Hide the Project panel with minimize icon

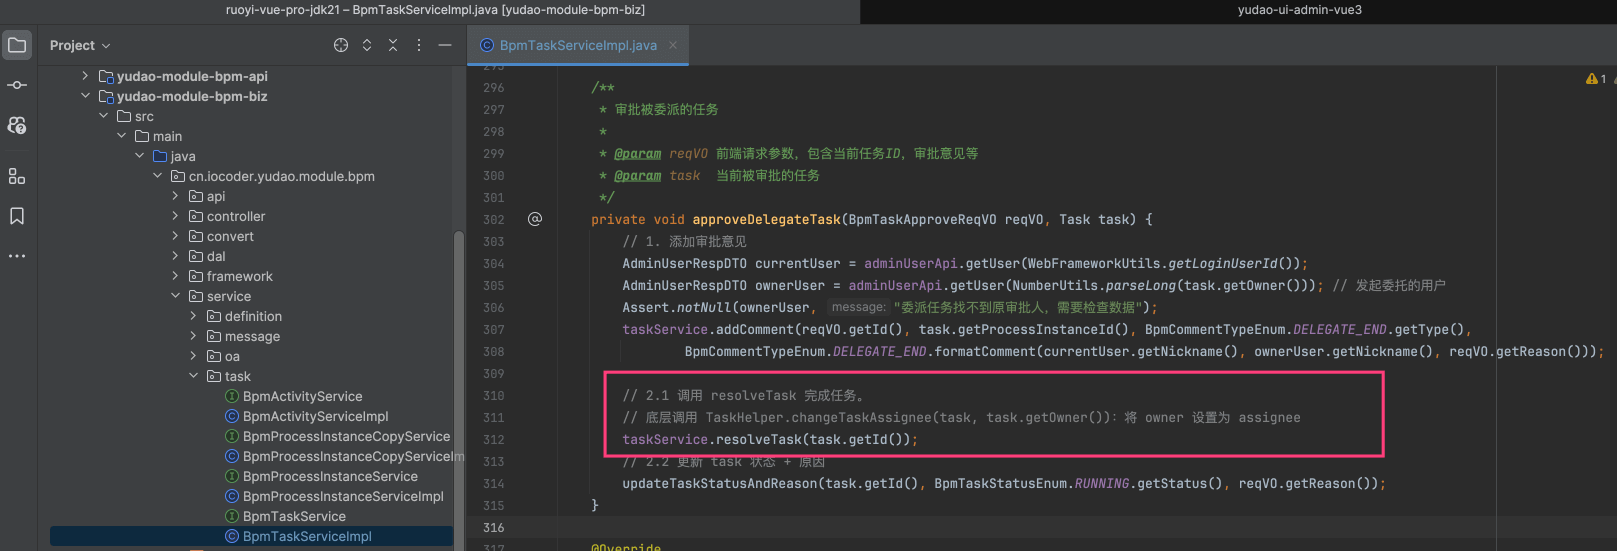point(445,45)
